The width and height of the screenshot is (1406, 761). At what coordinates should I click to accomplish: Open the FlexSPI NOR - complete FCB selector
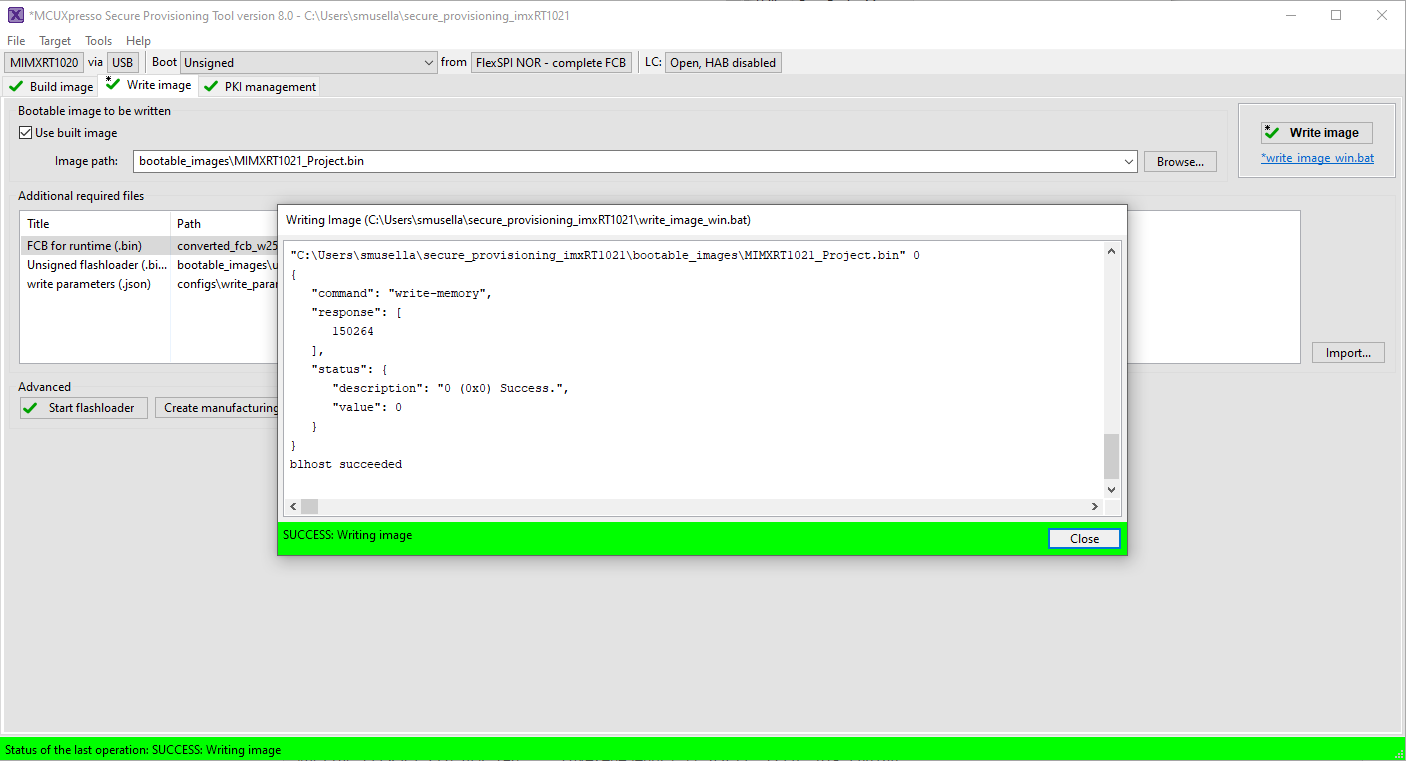click(551, 62)
